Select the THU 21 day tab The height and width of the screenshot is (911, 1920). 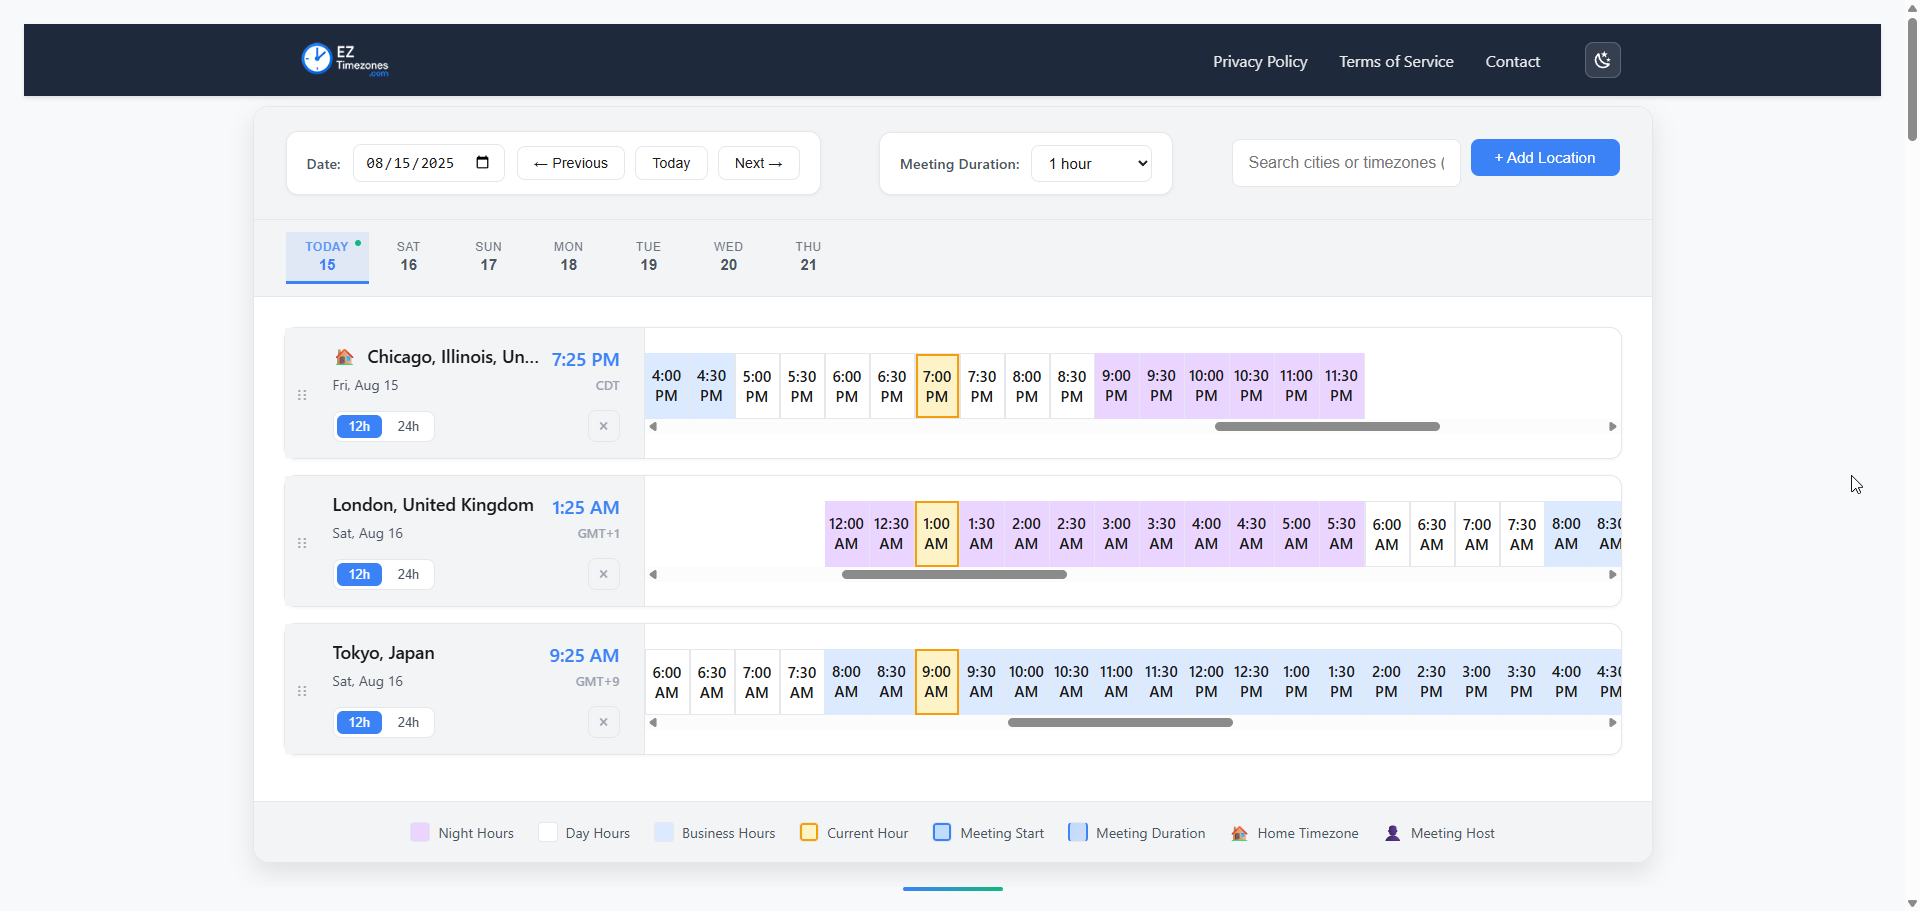pyautogui.click(x=808, y=257)
